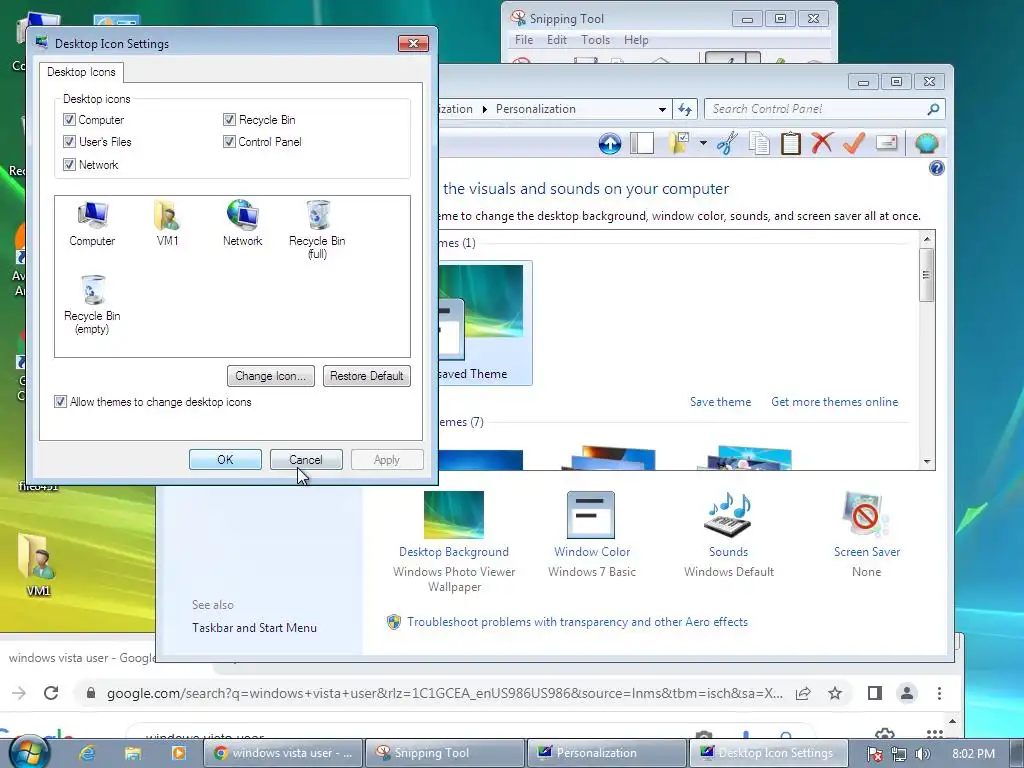
Task: Click the orange checkmark Properties toolbar icon
Action: [854, 142]
